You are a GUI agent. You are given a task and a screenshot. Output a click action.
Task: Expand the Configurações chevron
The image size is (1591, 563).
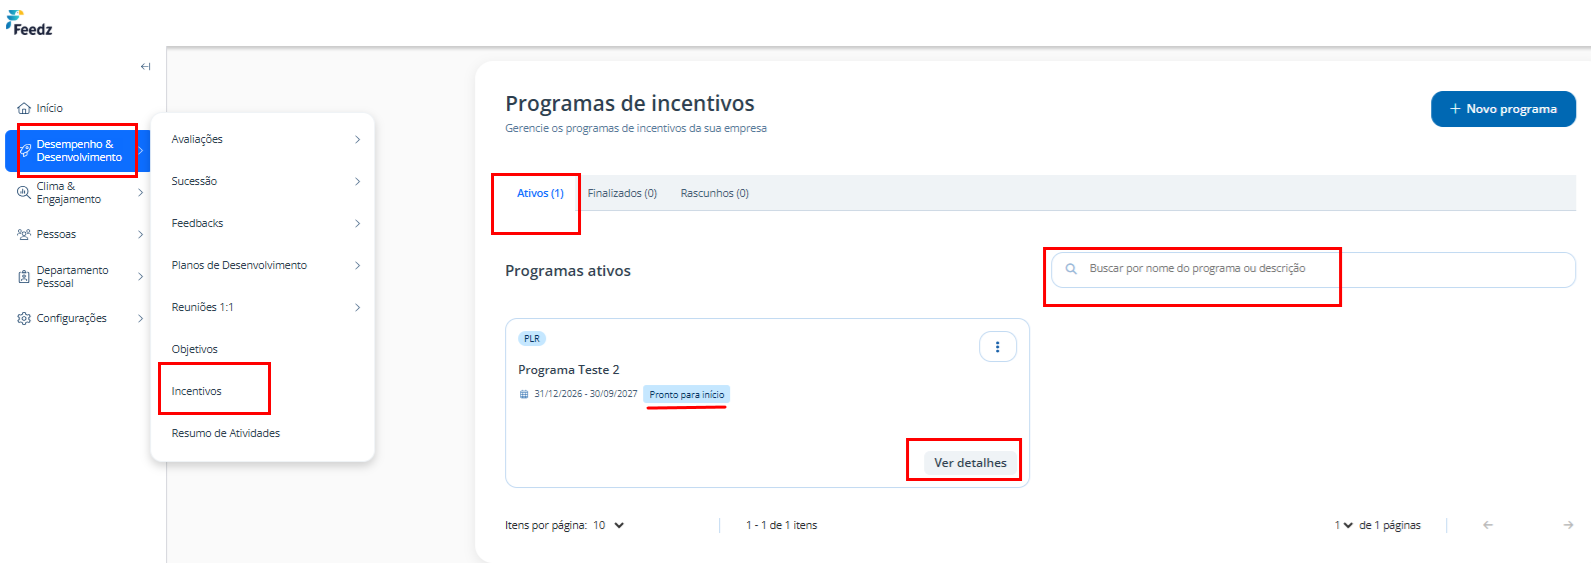click(x=141, y=318)
